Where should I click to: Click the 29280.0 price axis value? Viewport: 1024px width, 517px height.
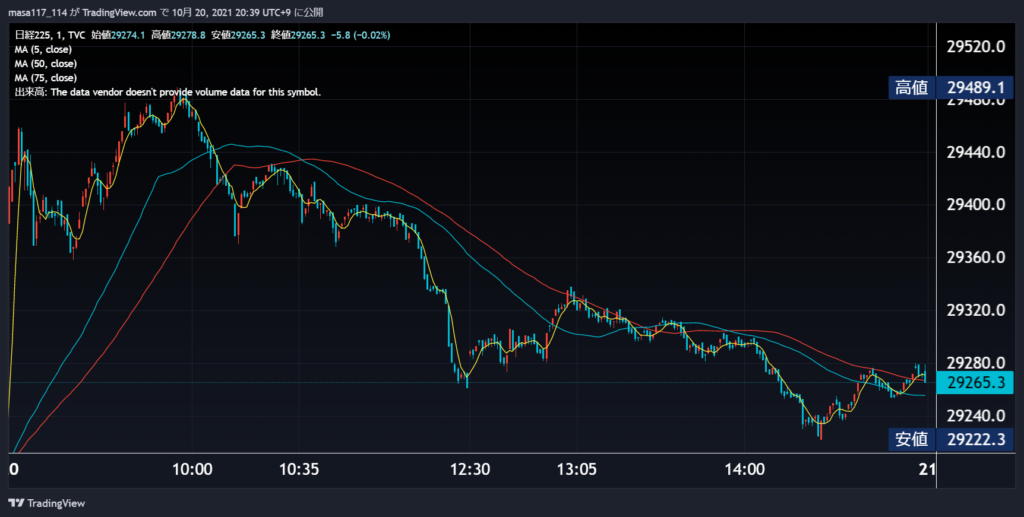(976, 362)
